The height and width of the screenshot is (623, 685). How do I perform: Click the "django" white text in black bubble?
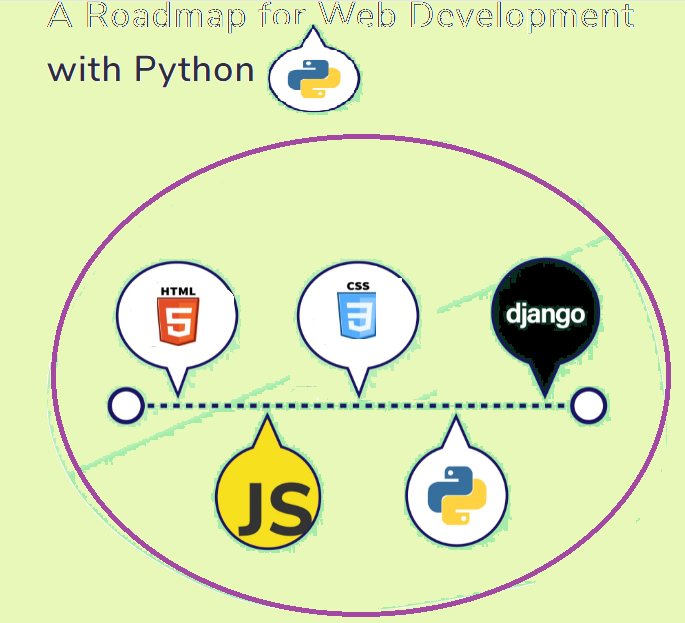point(545,316)
